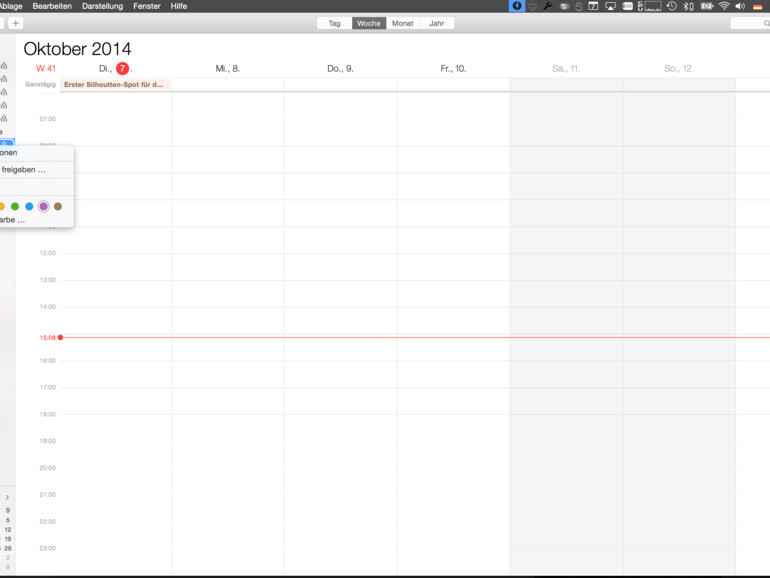This screenshot has height=578, width=770.
Task: Select the day header 'Di., 7.'
Action: [x=116, y=68]
